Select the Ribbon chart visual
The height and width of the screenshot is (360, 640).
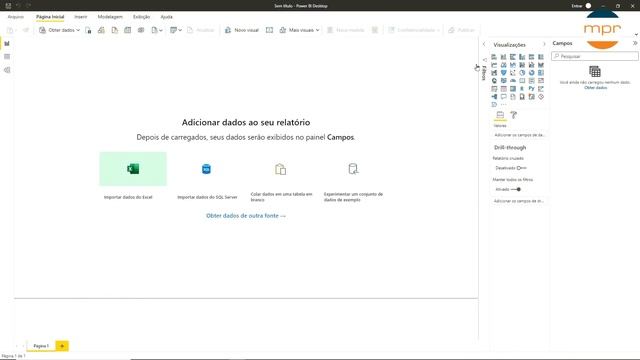[x=541, y=65]
